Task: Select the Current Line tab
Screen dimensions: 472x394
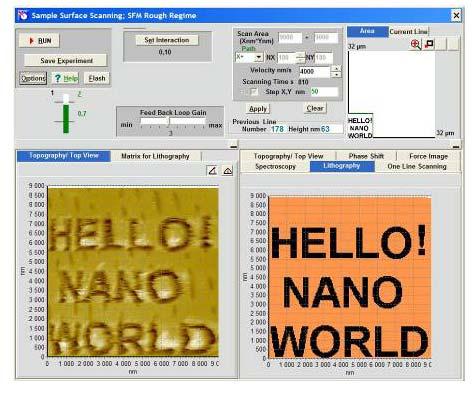Action: click(x=409, y=32)
